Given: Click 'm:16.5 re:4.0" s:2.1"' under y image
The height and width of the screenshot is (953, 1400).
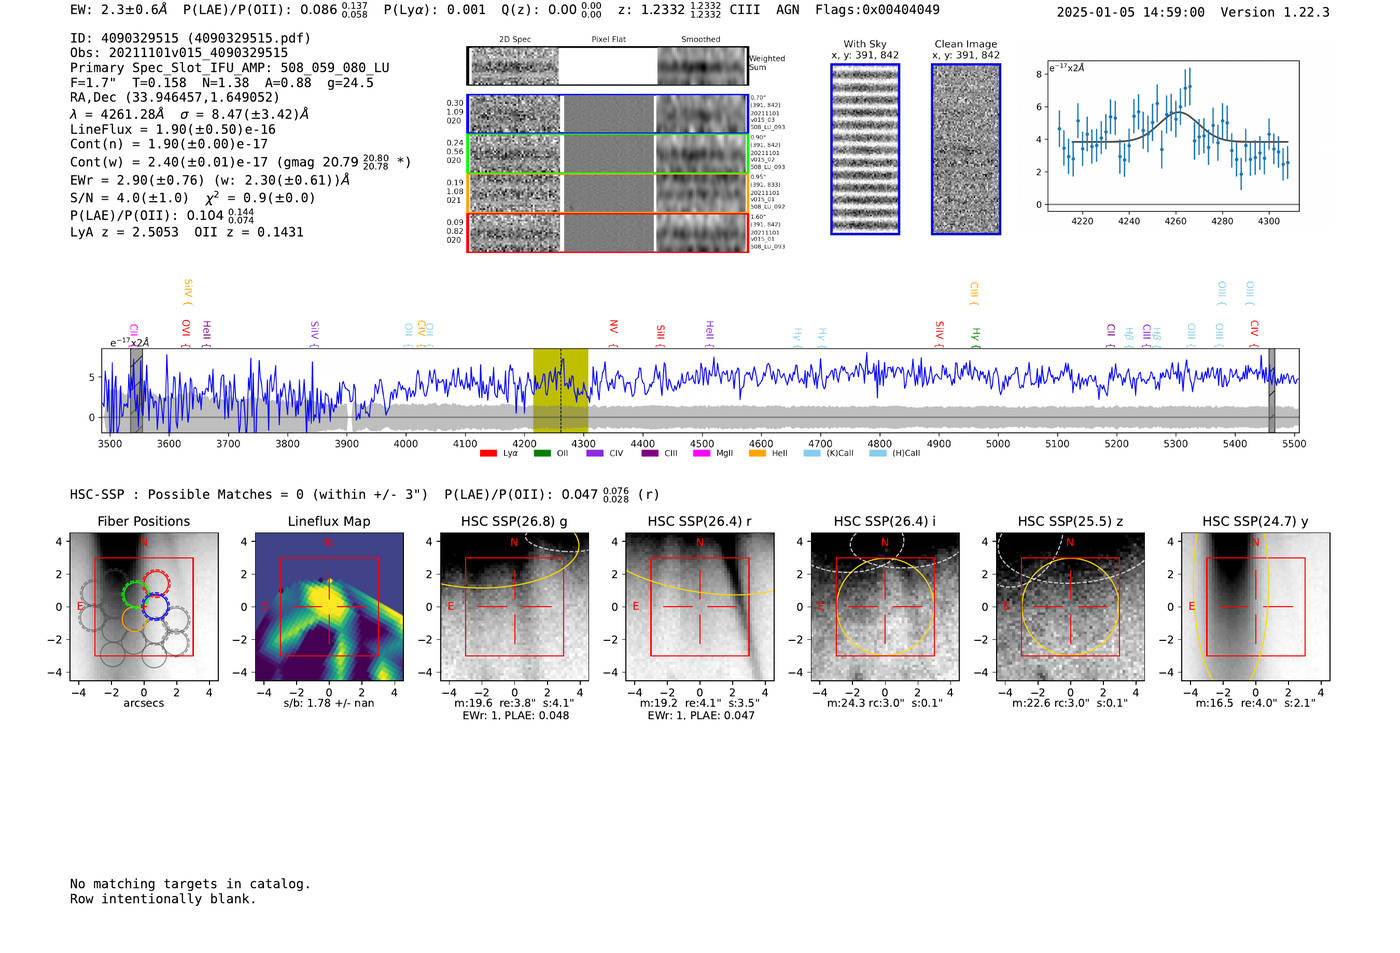Looking at the screenshot, I should [x=1256, y=703].
